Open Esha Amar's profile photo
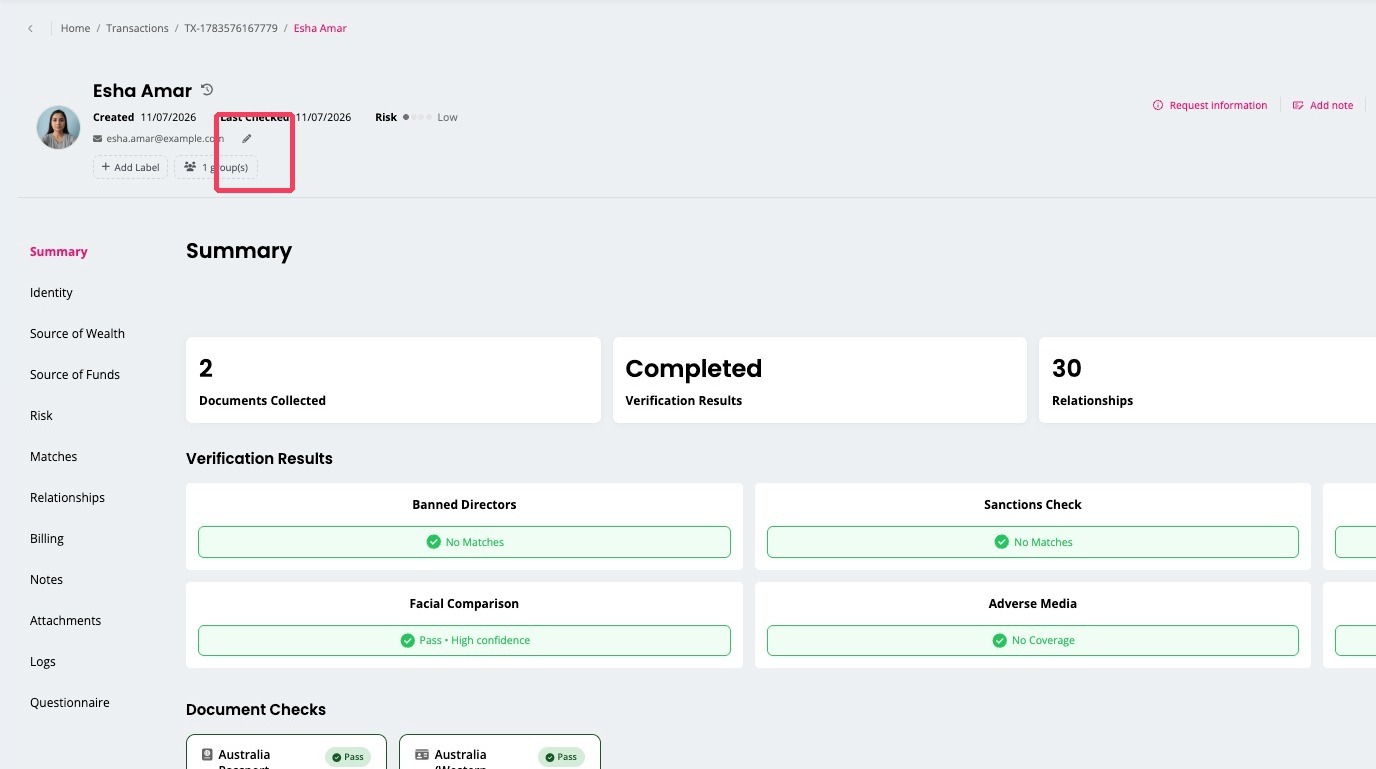Viewport: 1376px width, 769px height. click(x=58, y=128)
